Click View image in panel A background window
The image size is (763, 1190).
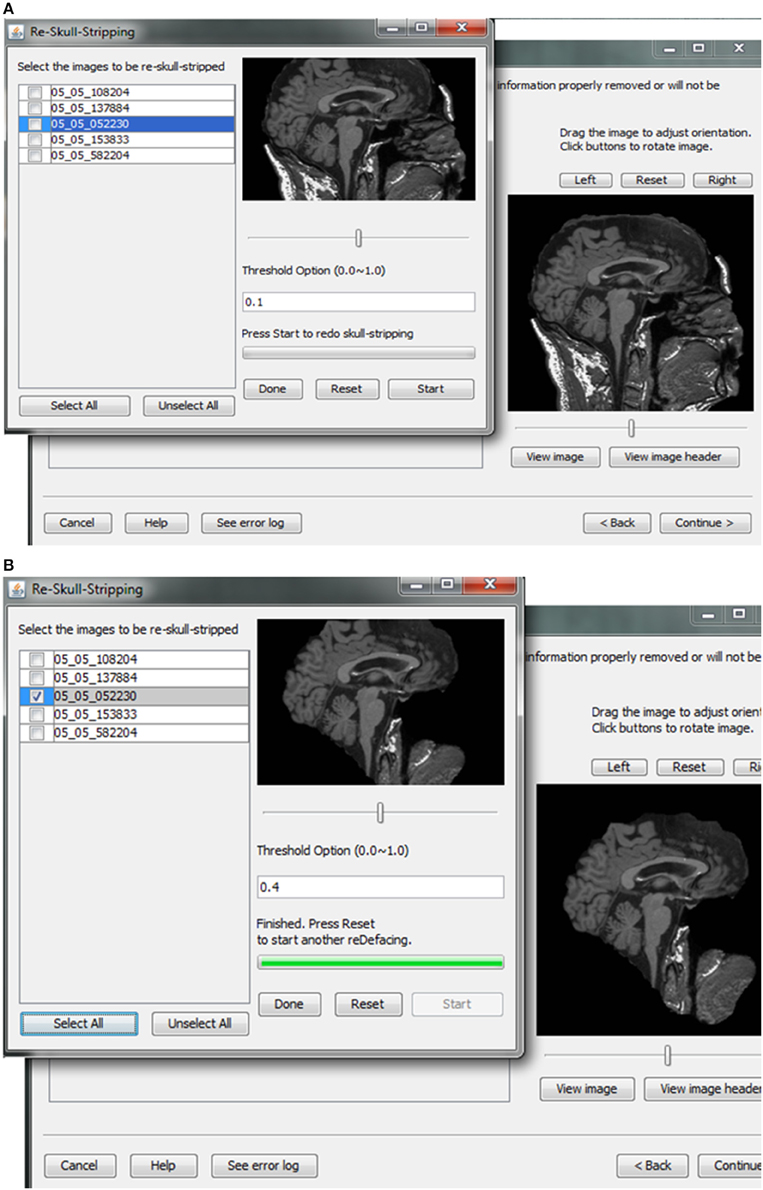(556, 457)
